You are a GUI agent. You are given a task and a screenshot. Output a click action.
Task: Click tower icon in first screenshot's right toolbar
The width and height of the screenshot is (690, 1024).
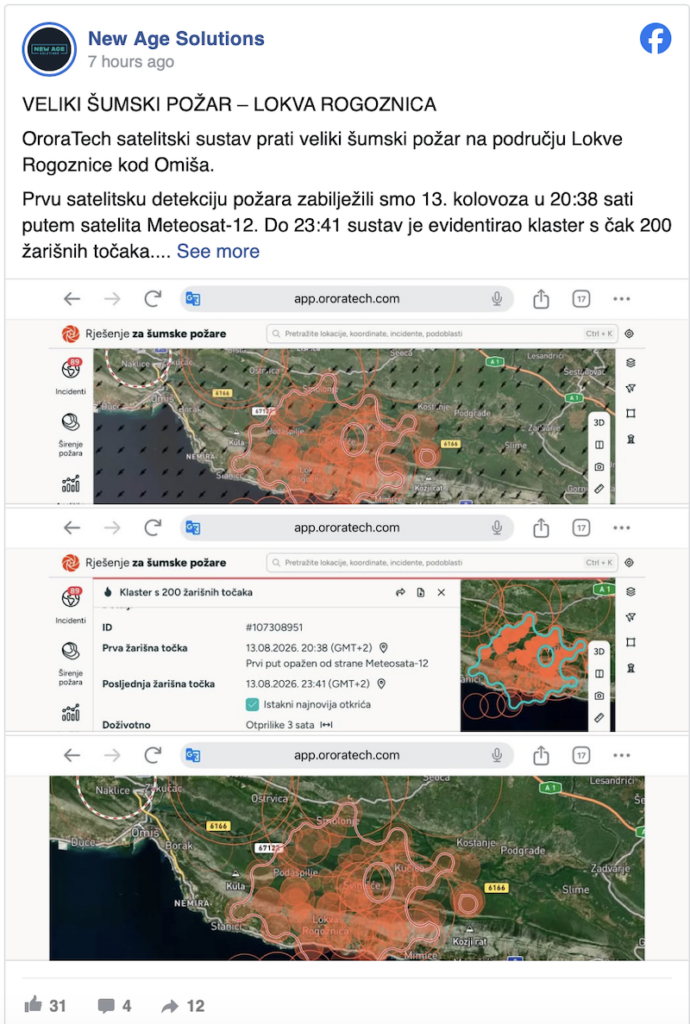(631, 439)
